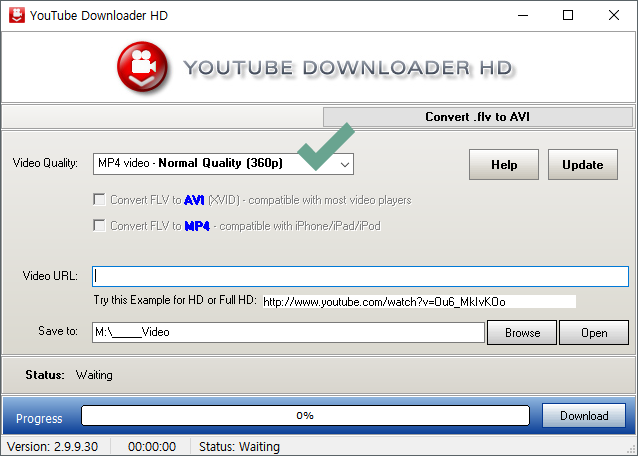
Task: Open Help
Action: pos(504,164)
